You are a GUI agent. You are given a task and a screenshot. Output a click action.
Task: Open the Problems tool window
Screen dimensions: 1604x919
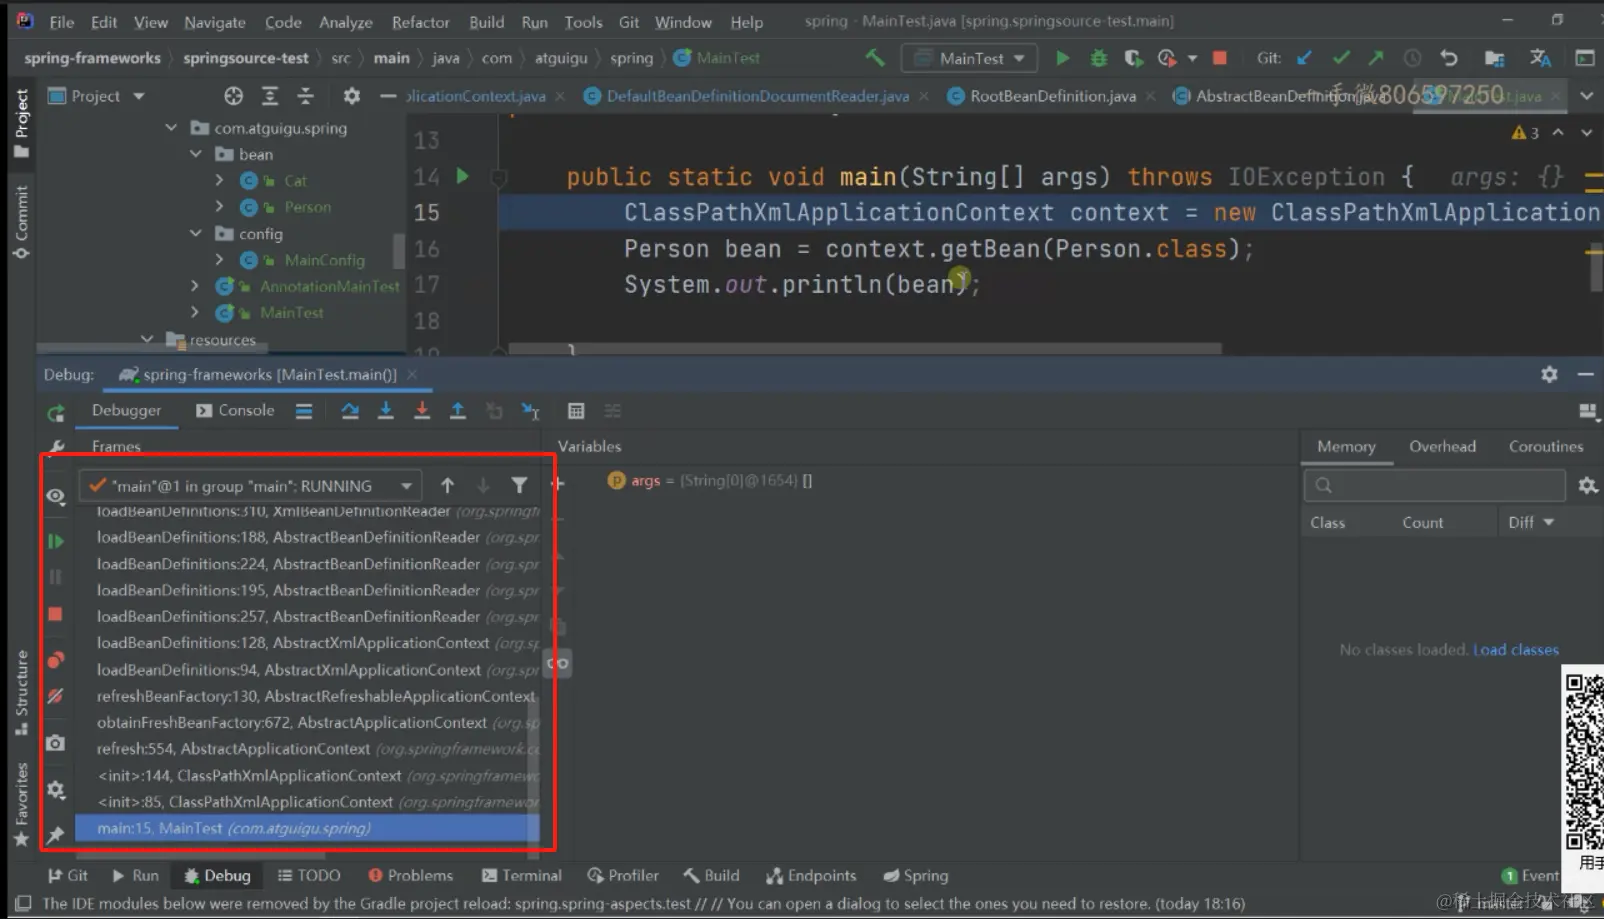410,875
